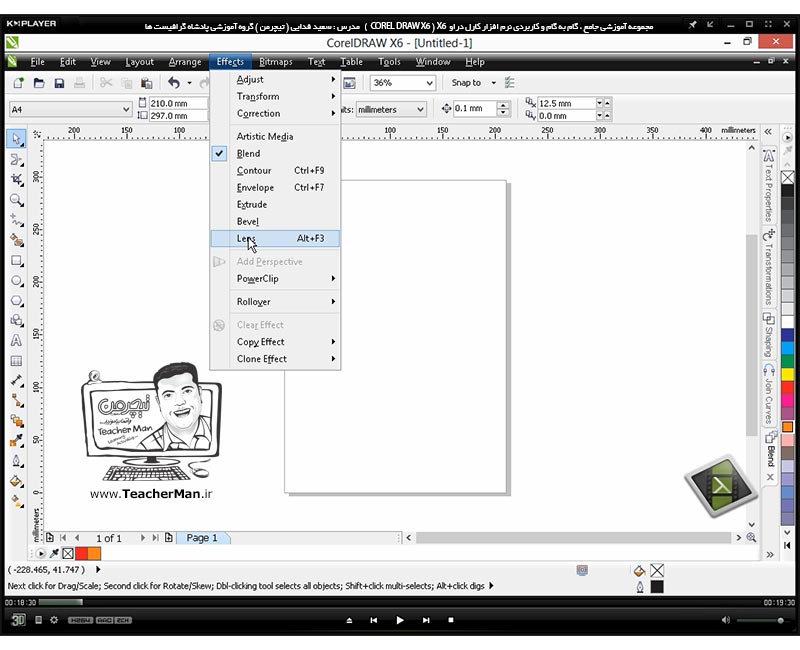800x650 pixels.
Task: Select the Crop tool
Action: (16, 179)
